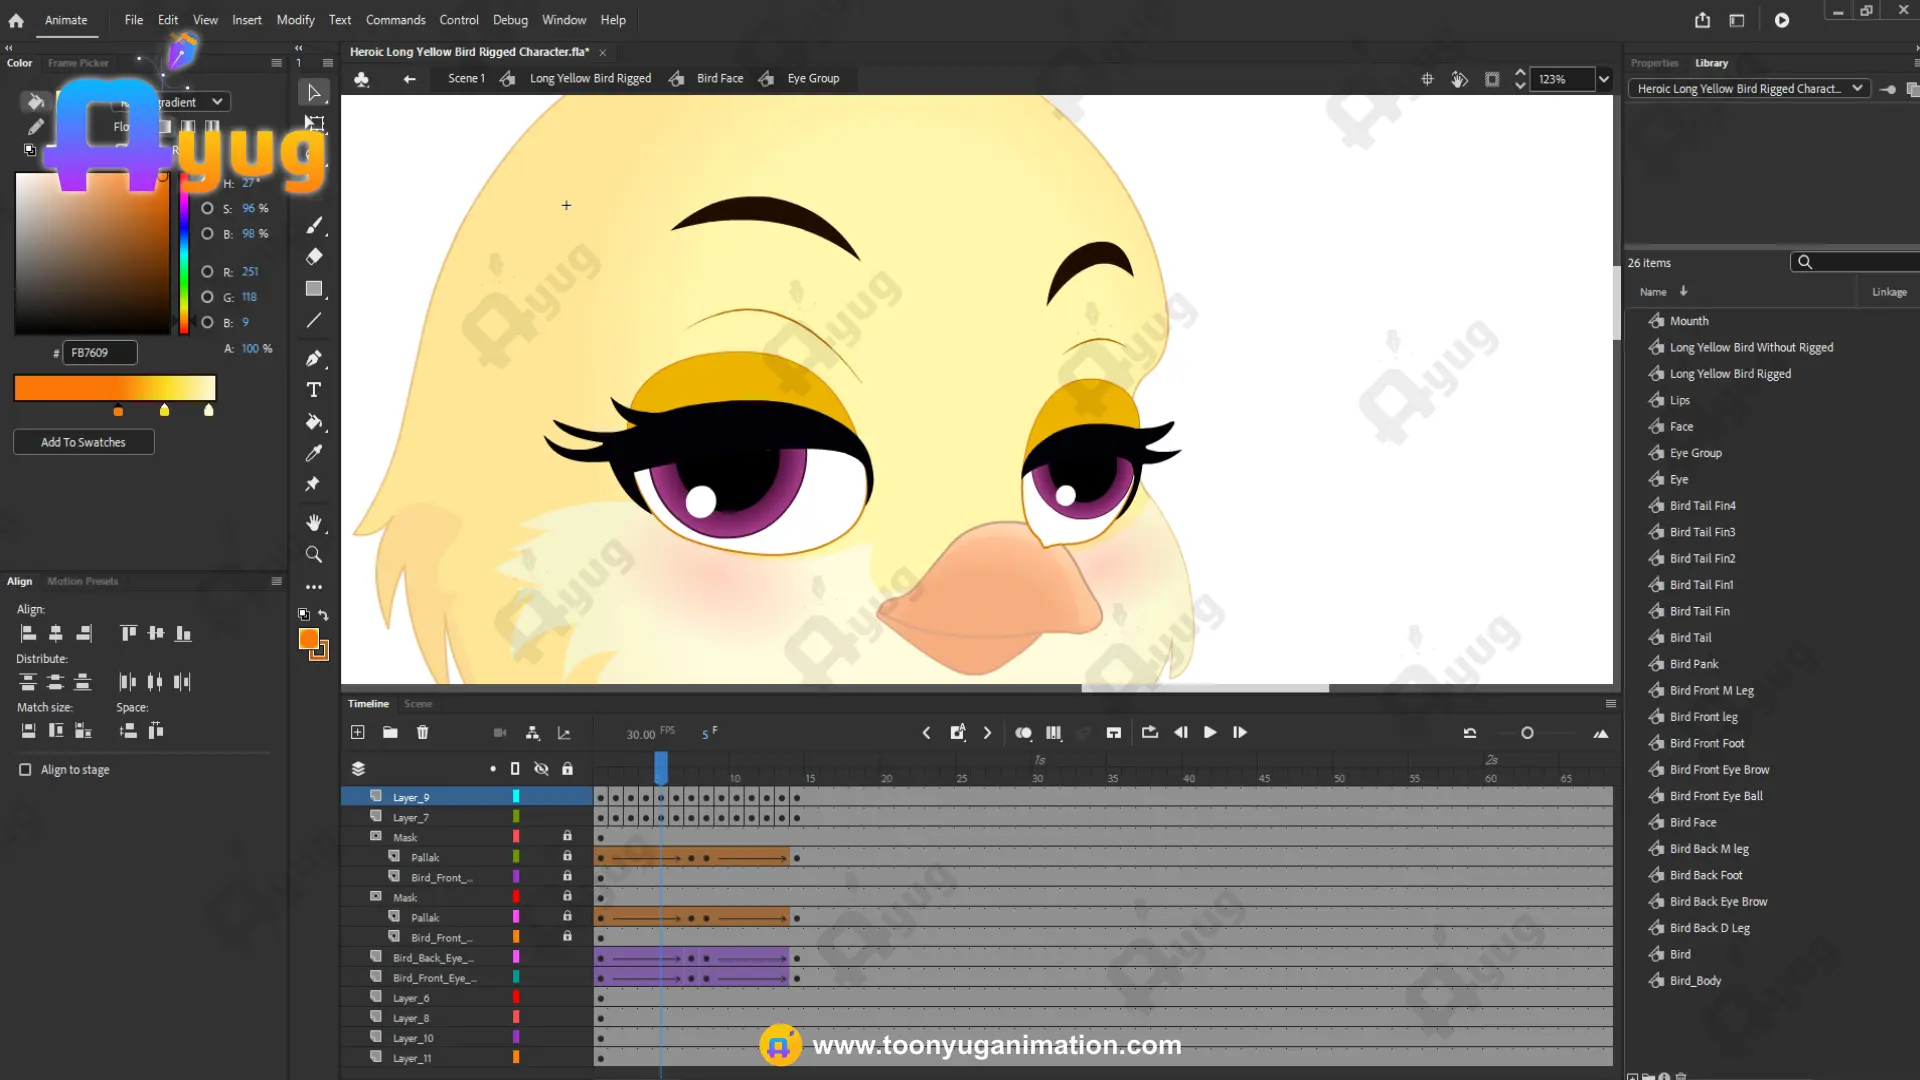This screenshot has width=1920, height=1080.
Task: Delete layer with timeline trash icon
Action: [x=423, y=733]
